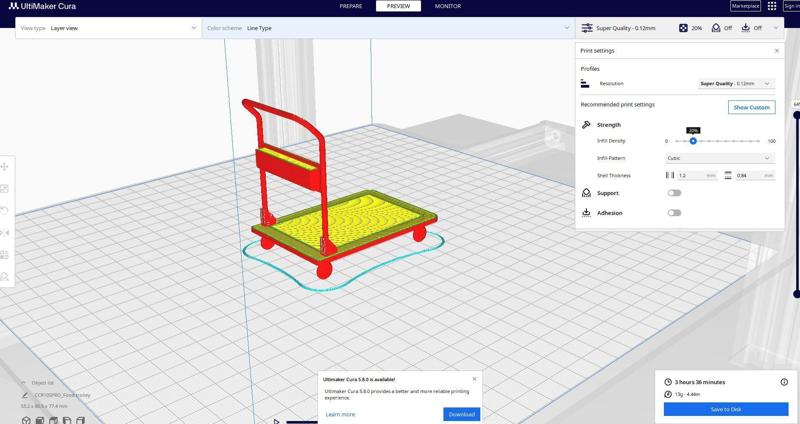
Task: Click the wall thickness 1.2 field
Action: (x=697, y=176)
